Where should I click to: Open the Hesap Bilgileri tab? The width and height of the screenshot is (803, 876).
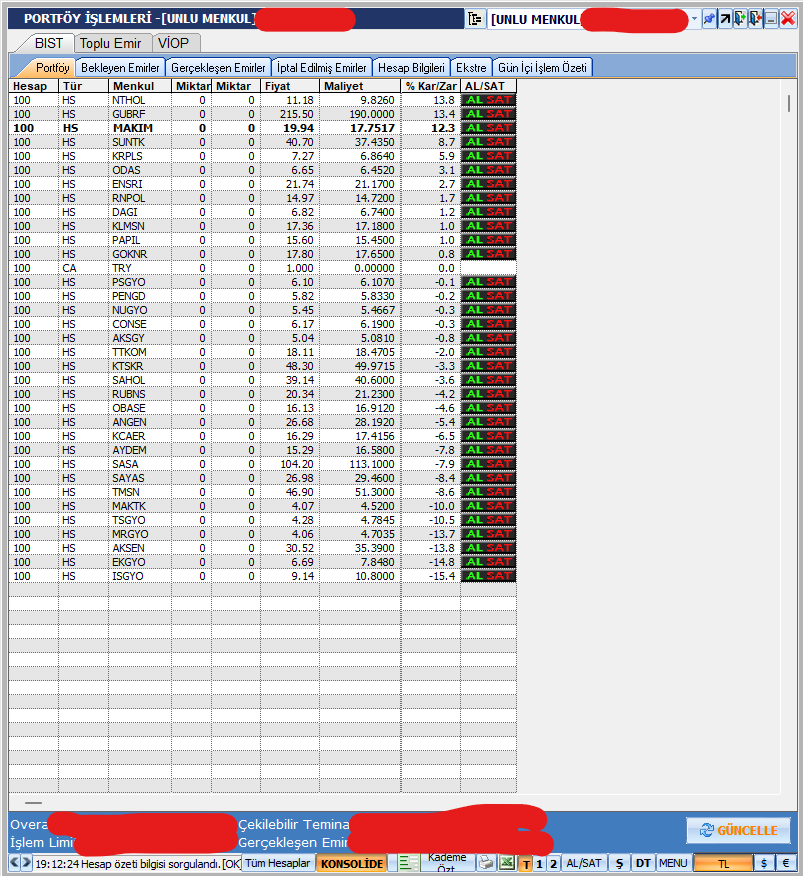point(411,68)
